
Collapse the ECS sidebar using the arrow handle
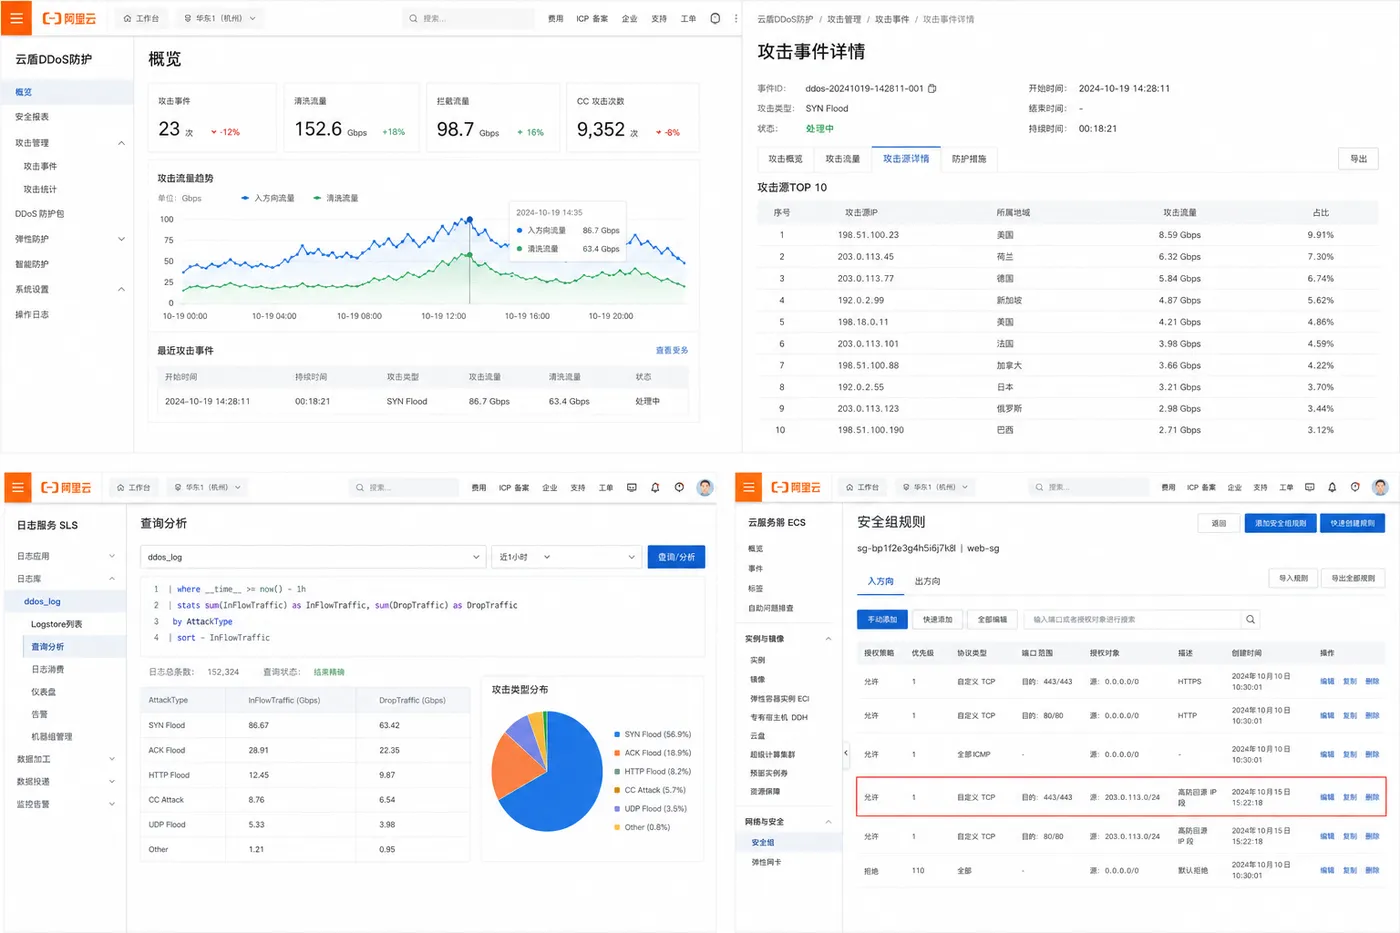846,752
